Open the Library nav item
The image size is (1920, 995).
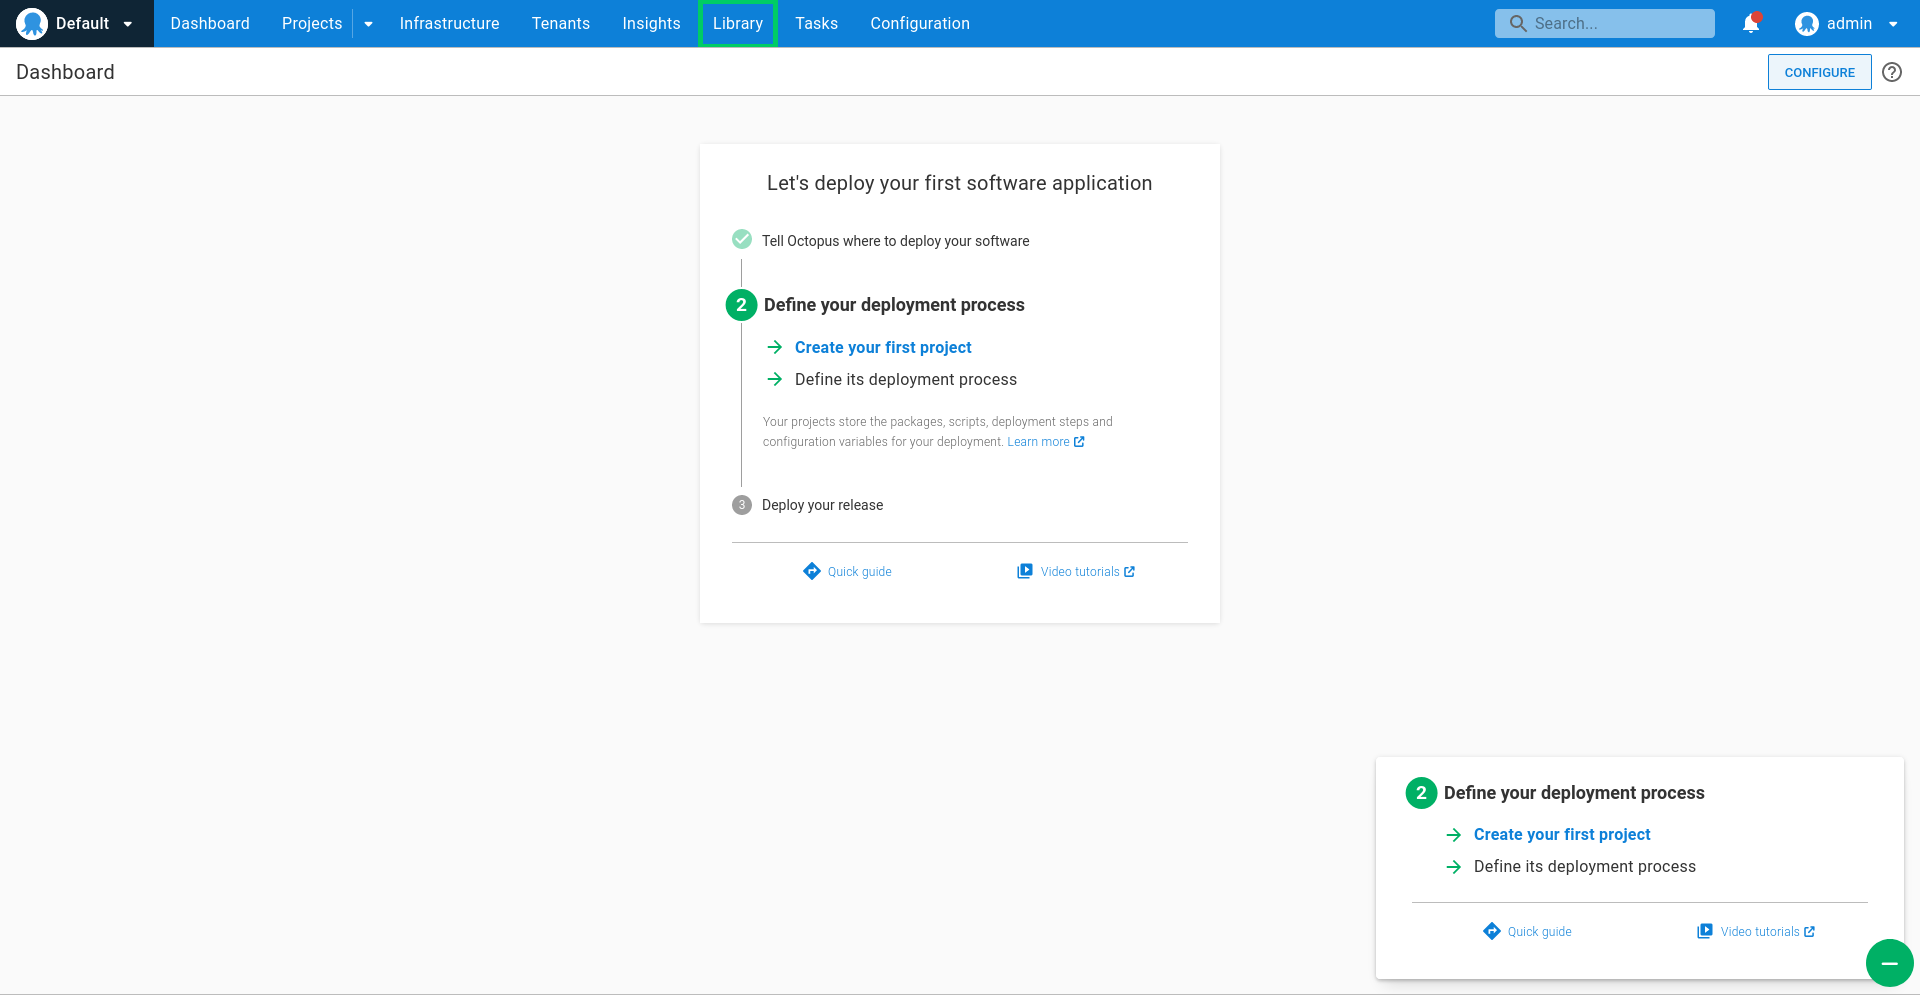(x=738, y=23)
